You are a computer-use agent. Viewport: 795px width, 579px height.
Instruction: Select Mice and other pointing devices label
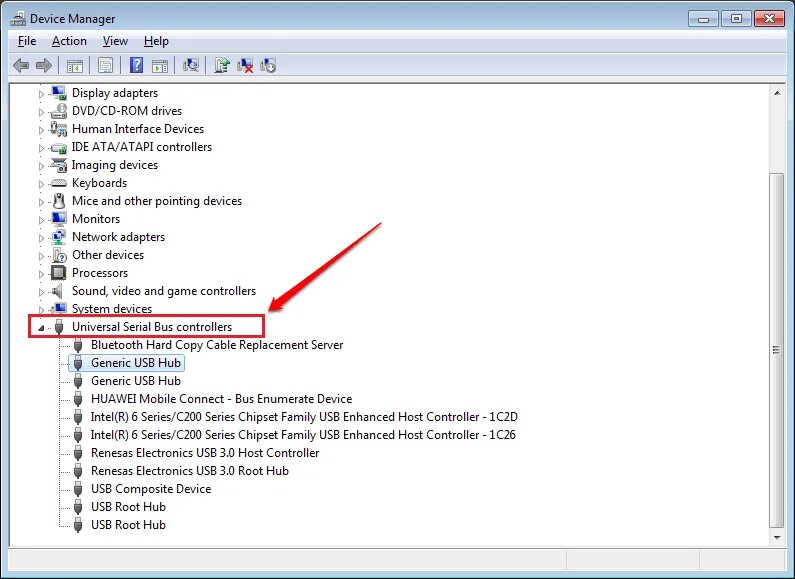pos(157,201)
